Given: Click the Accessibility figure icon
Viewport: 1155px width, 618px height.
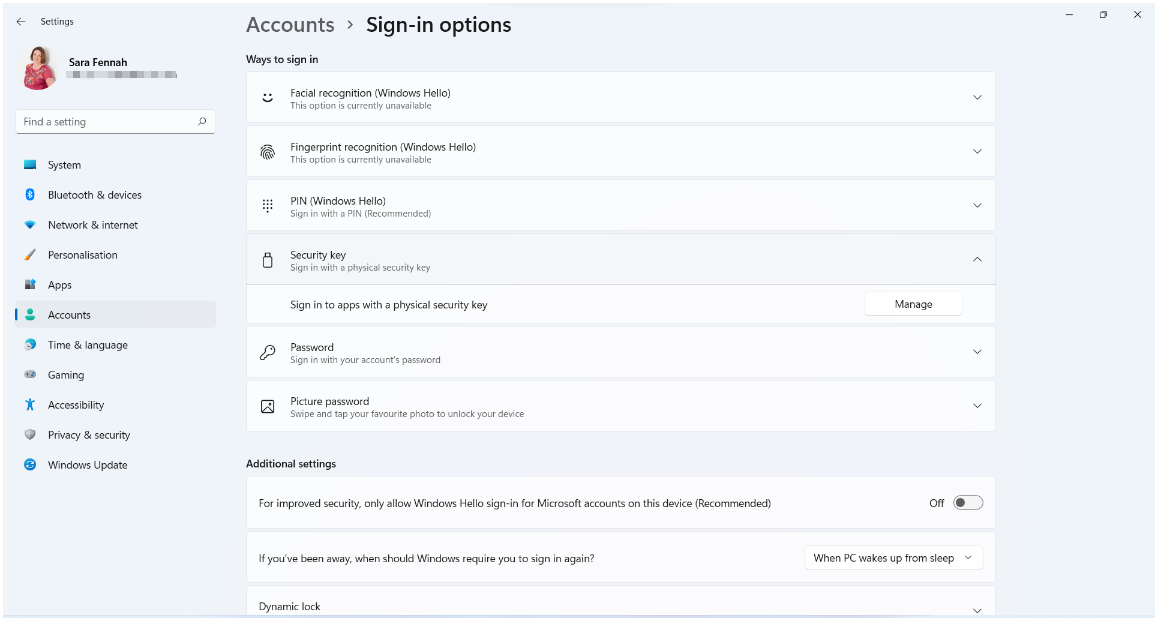Looking at the screenshot, I should tap(30, 405).
